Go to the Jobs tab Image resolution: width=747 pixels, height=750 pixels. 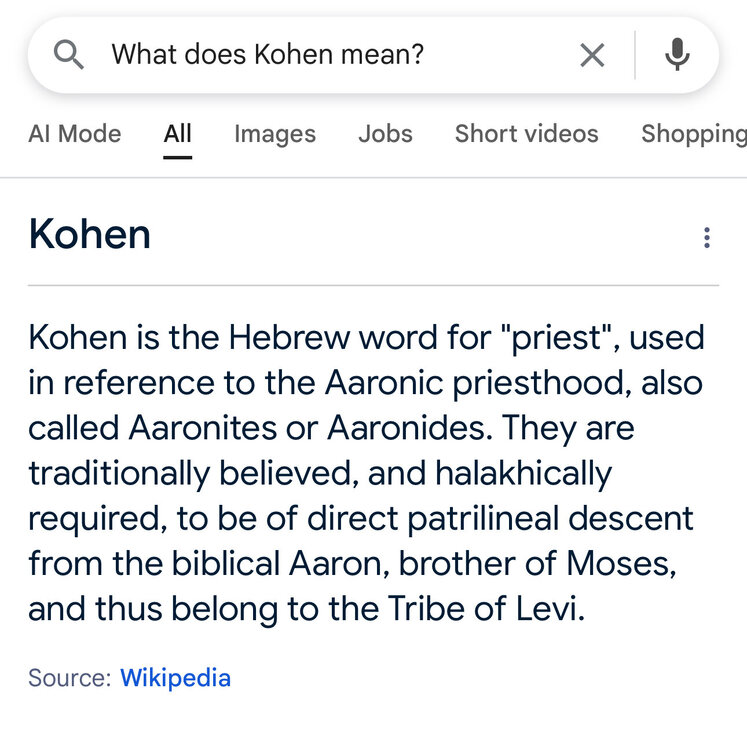385,134
